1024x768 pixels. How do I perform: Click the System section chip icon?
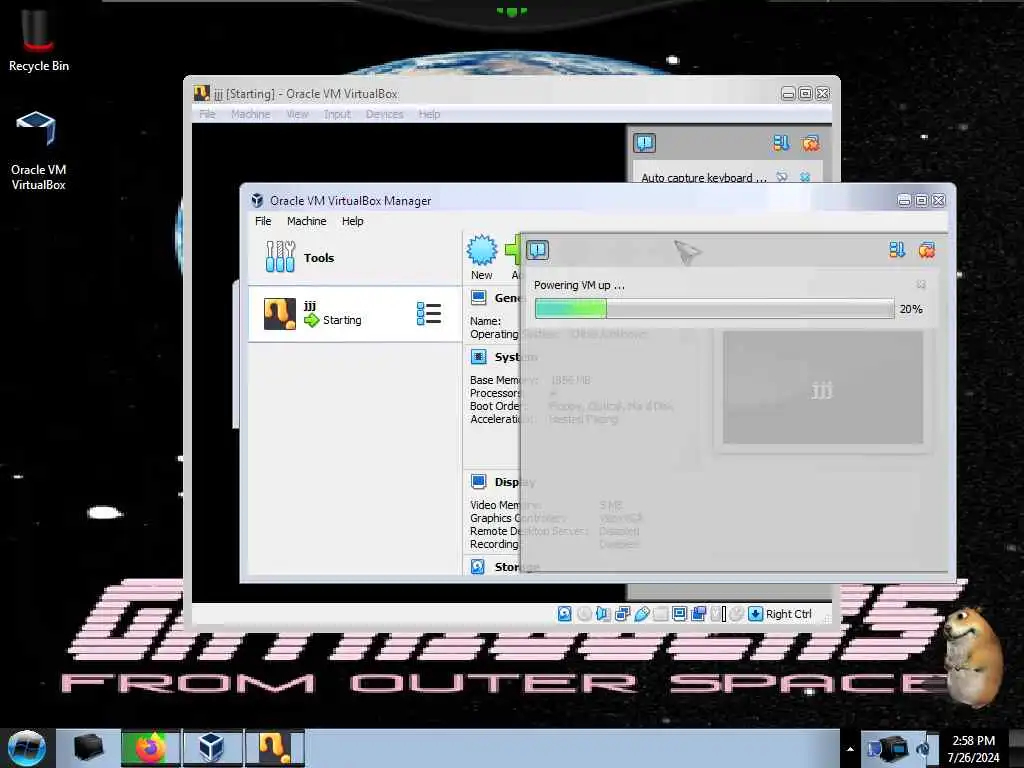pyautogui.click(x=479, y=357)
